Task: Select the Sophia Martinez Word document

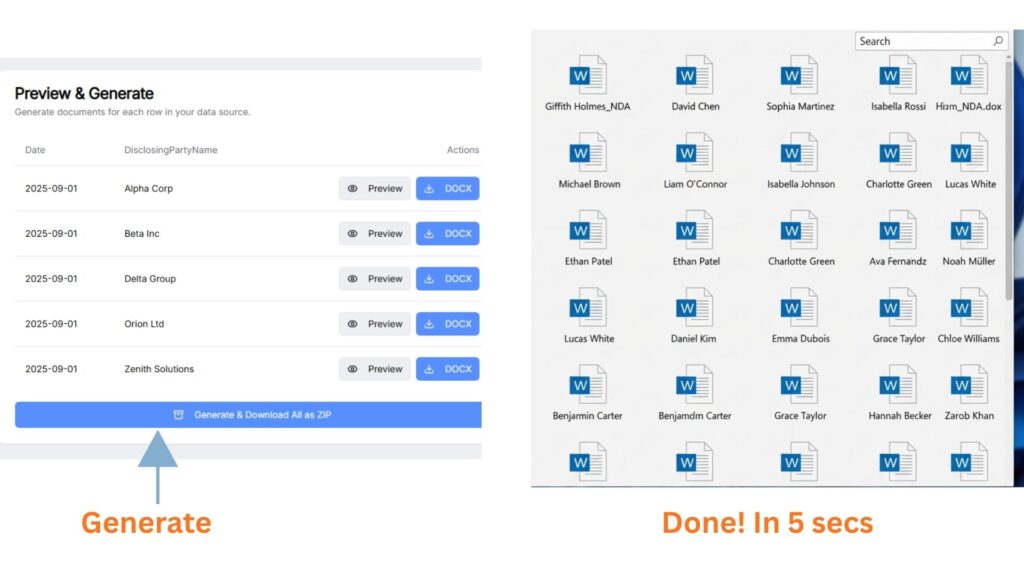Action: coord(800,76)
